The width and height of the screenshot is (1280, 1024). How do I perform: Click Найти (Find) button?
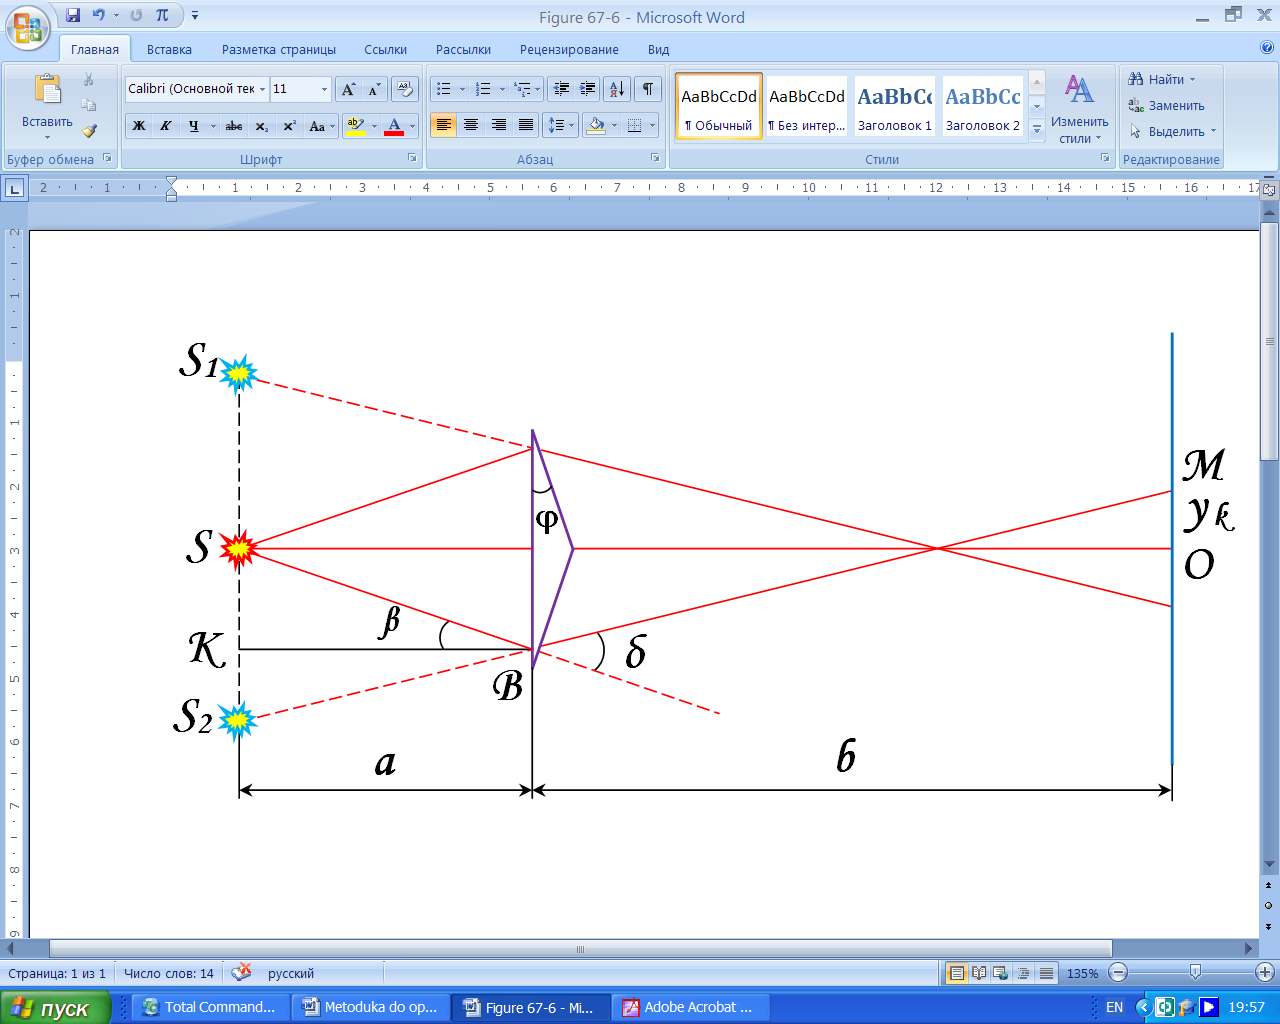coord(1162,79)
